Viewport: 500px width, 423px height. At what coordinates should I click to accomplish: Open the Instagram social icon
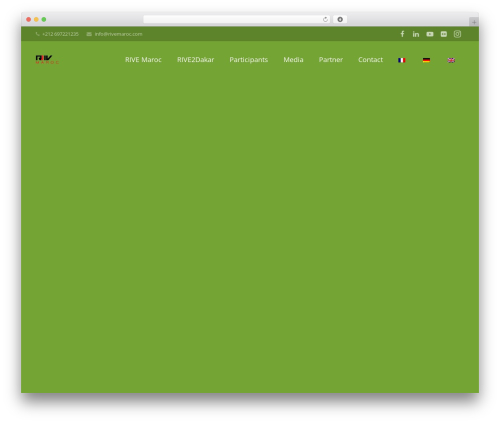pyautogui.click(x=457, y=34)
